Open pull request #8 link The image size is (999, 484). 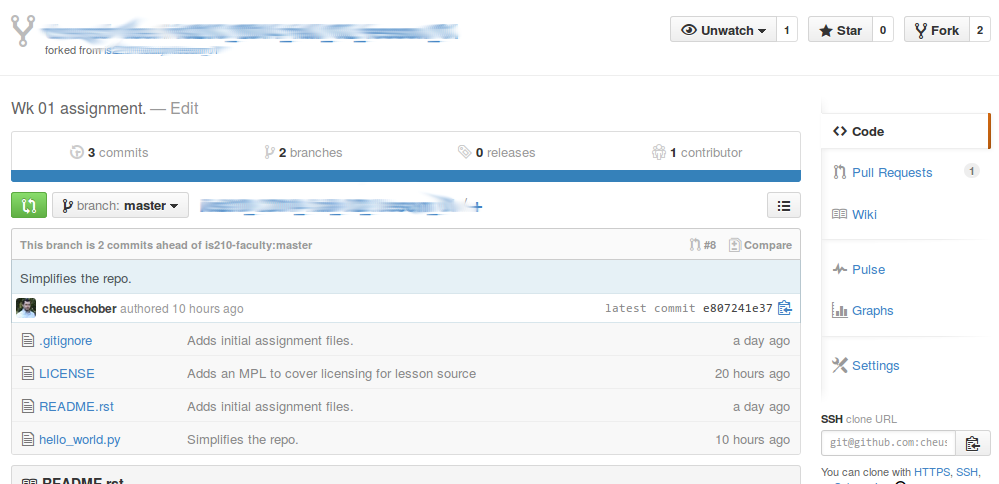point(703,245)
